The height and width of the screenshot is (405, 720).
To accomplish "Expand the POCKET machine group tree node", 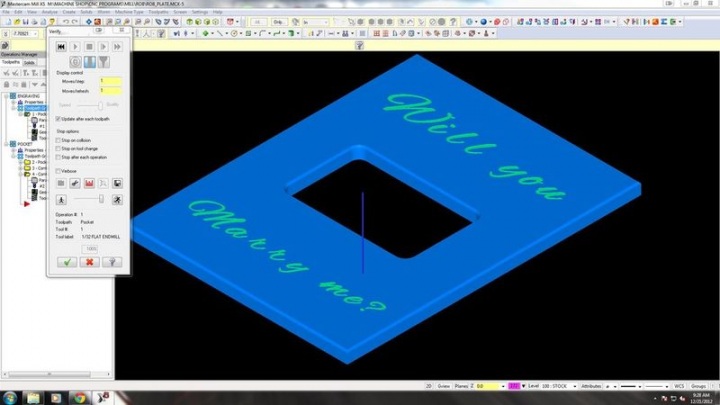I will [x=5, y=143].
